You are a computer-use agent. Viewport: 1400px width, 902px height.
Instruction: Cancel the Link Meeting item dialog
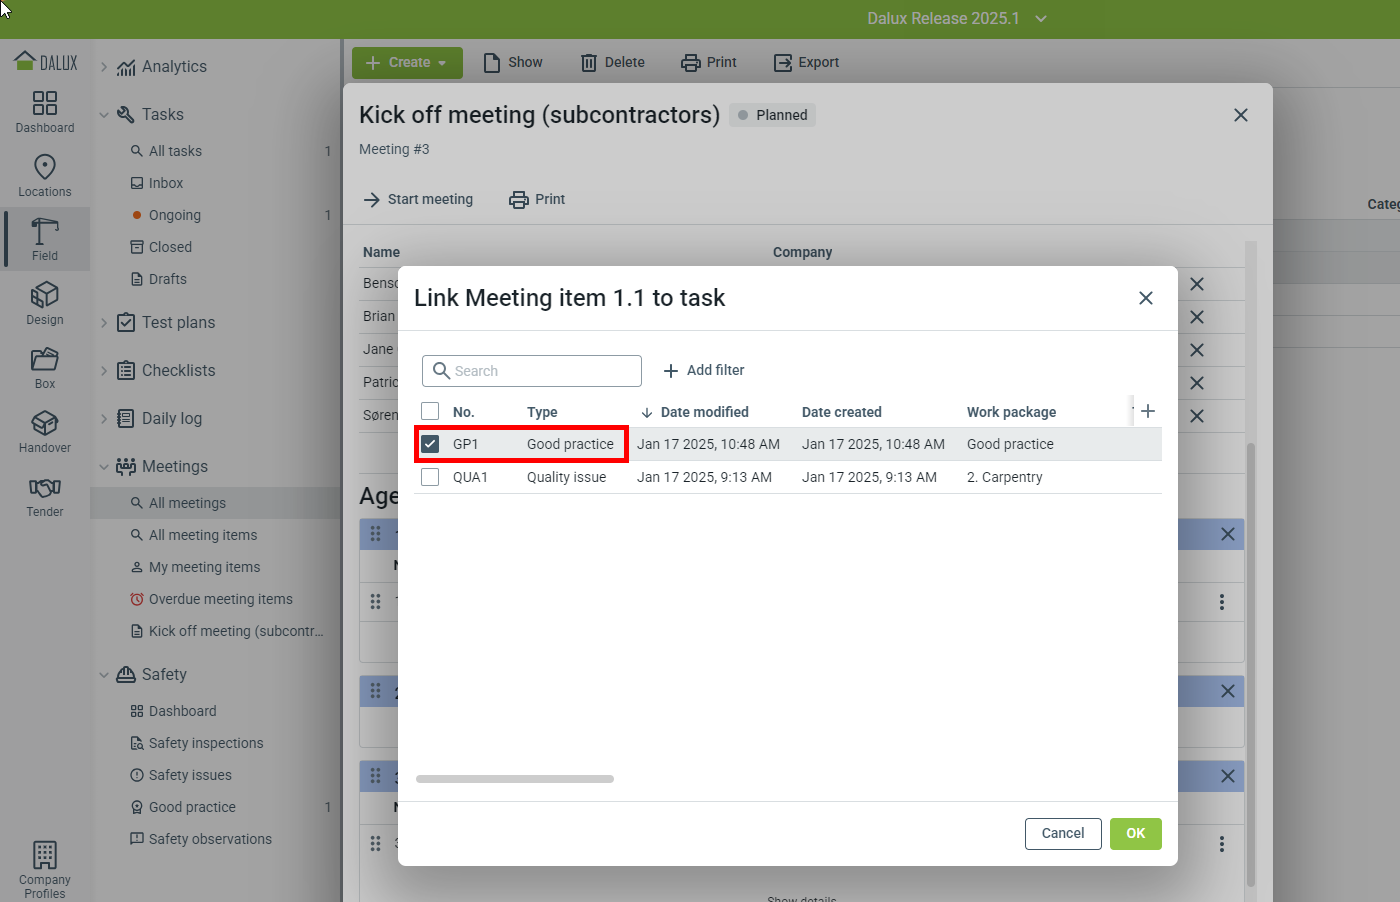(1062, 833)
